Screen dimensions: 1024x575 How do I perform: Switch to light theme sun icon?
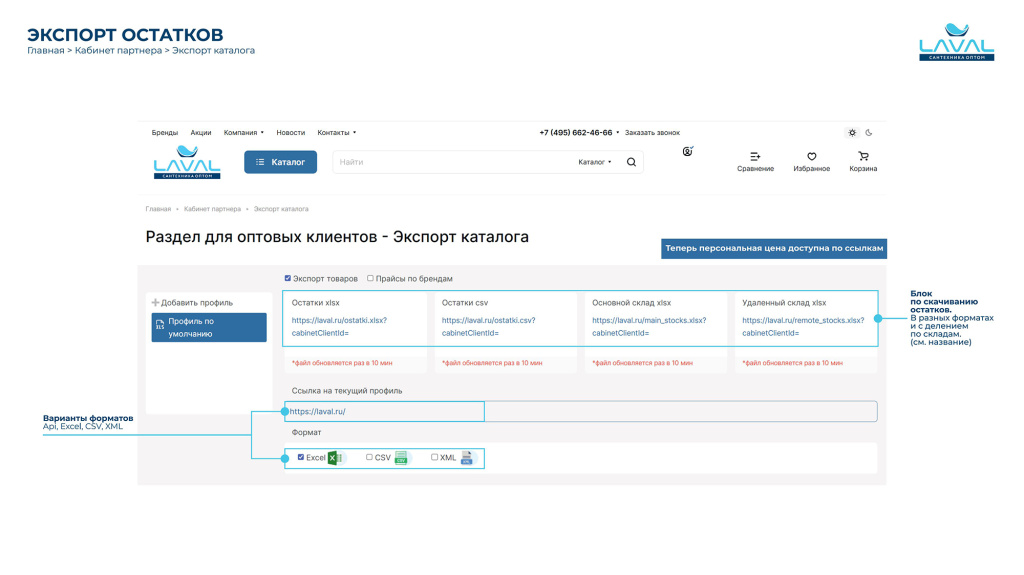click(x=852, y=132)
